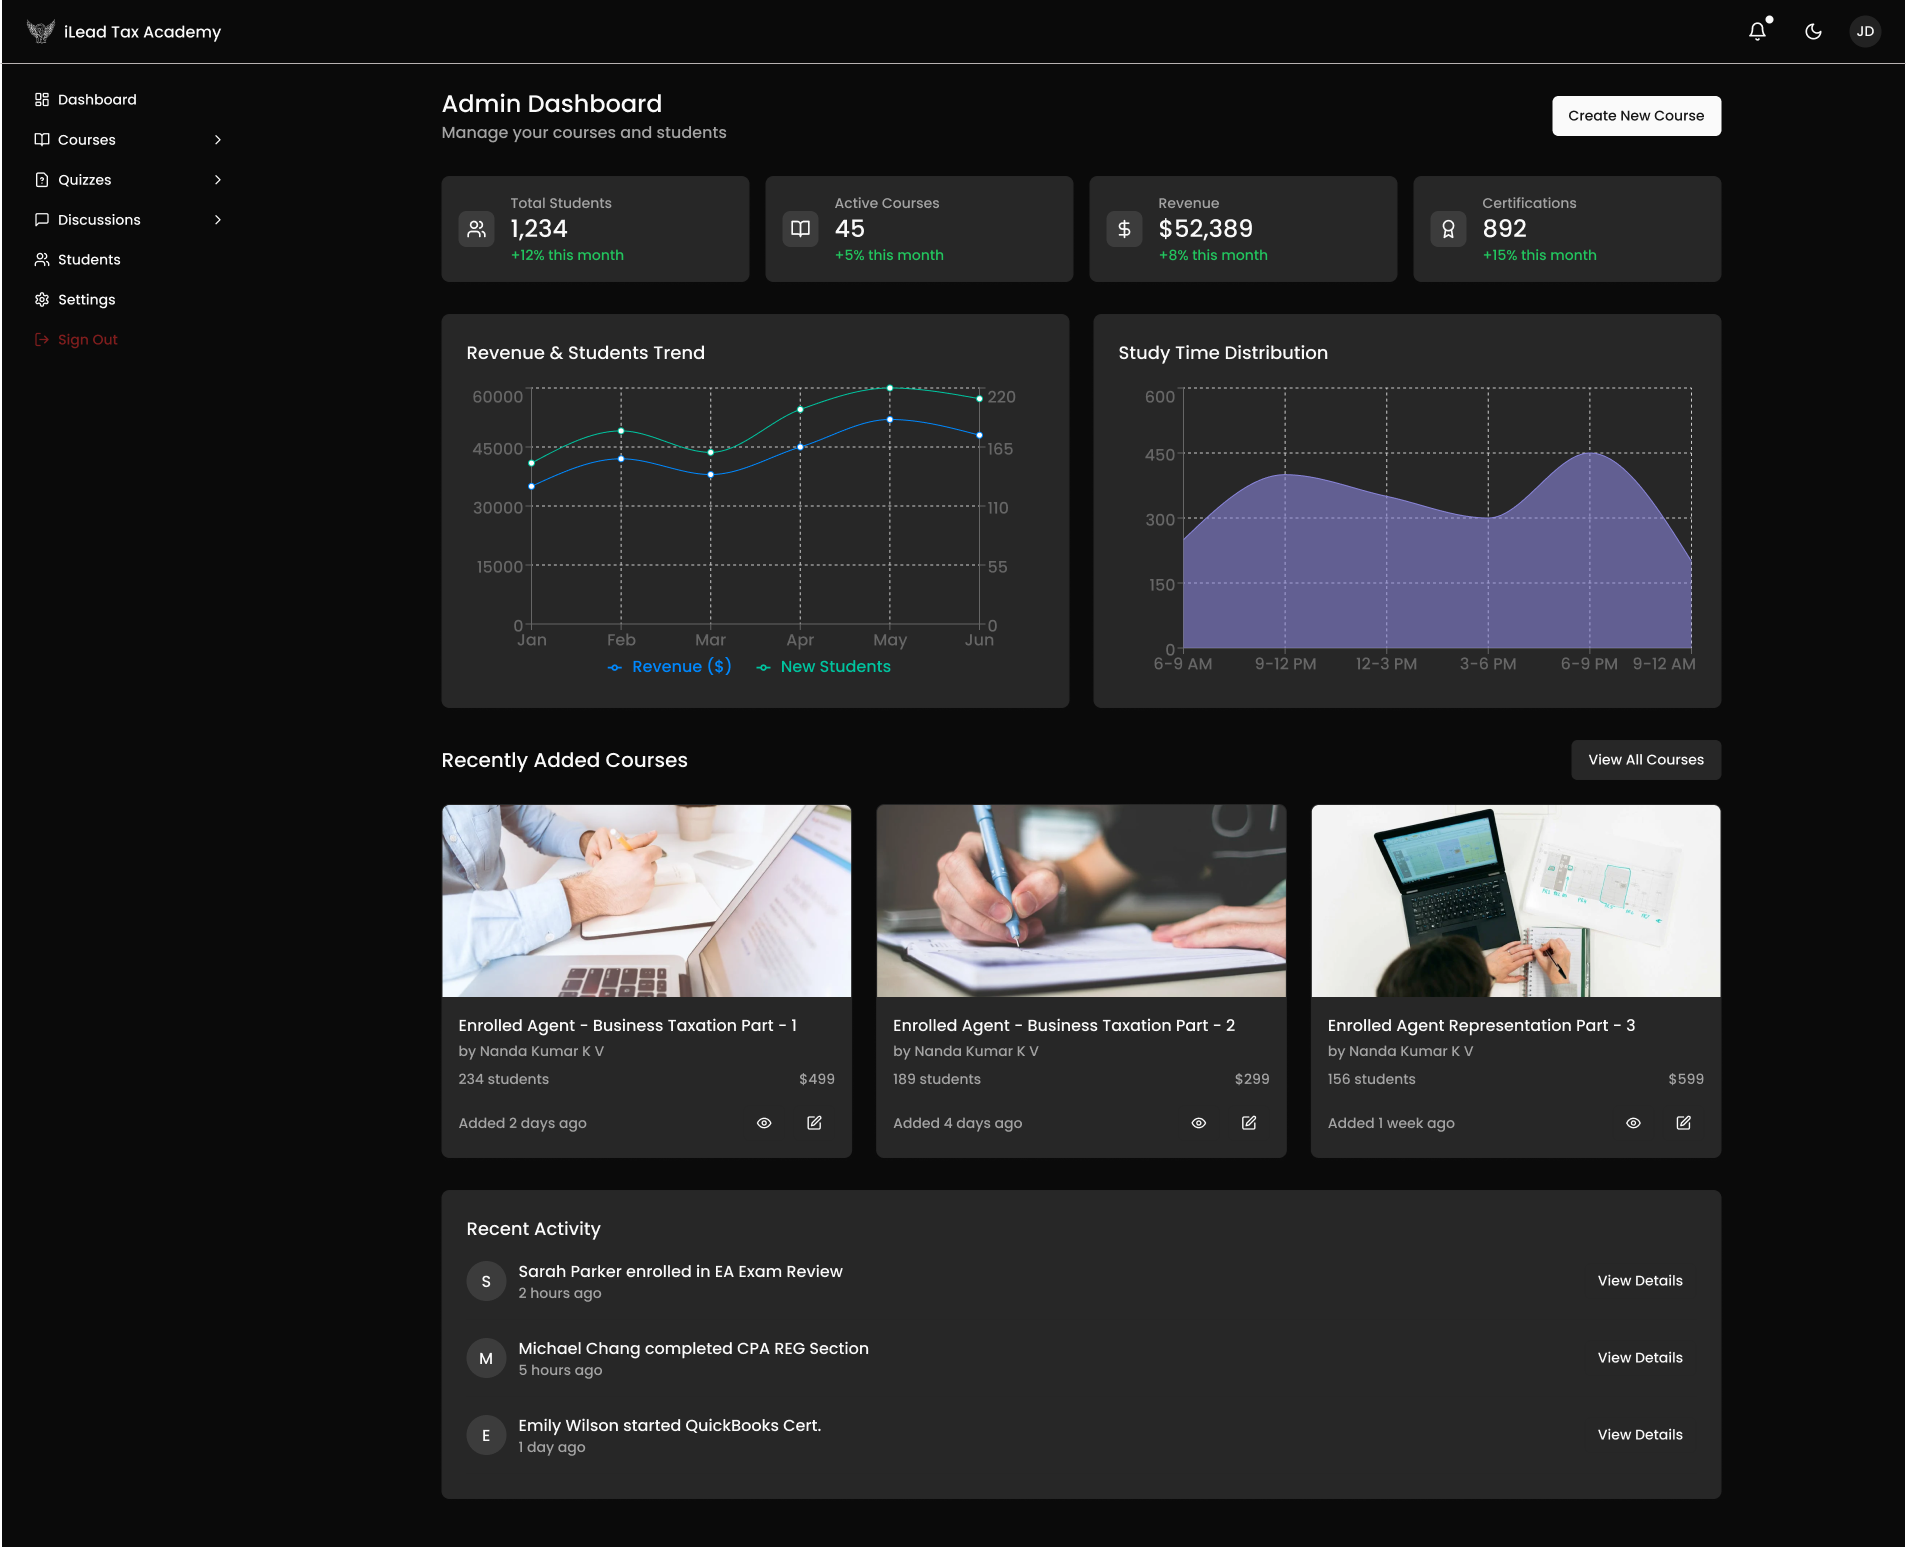Expand the Discussions sidebar section
Image resolution: width=1906 pixels, height=1547 pixels.
(x=217, y=220)
